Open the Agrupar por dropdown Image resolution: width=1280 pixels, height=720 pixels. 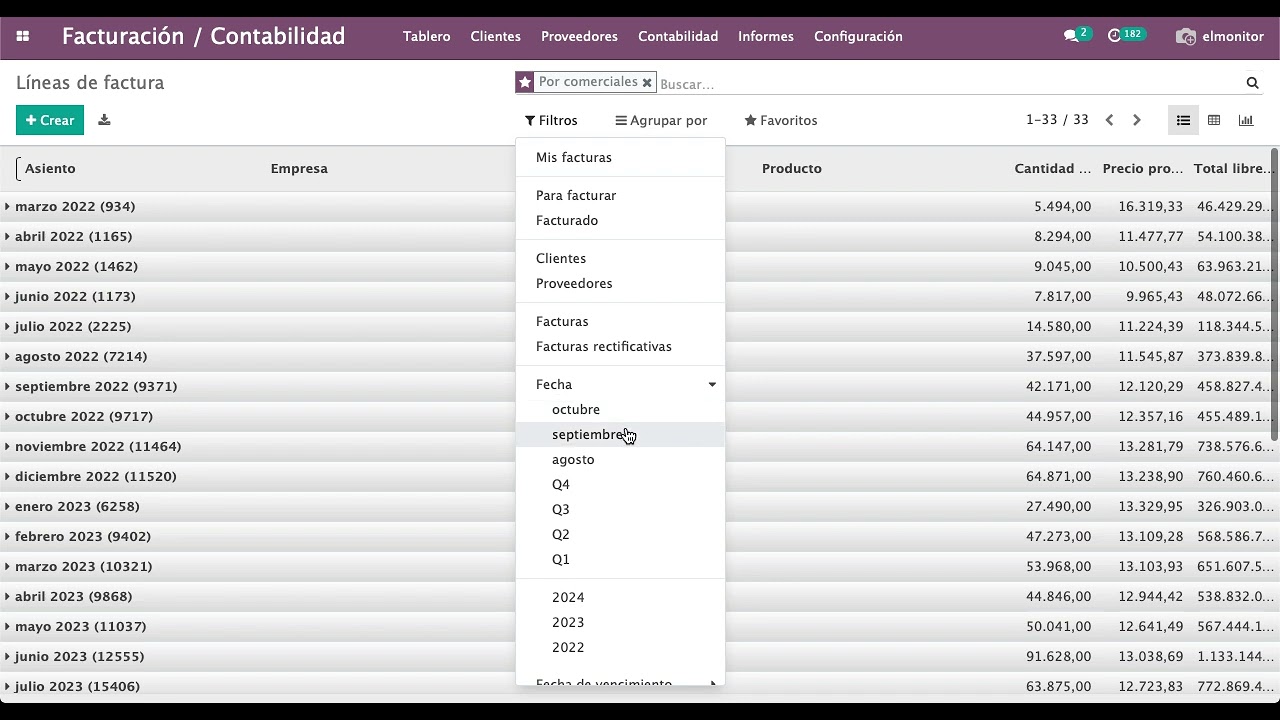[x=661, y=120]
